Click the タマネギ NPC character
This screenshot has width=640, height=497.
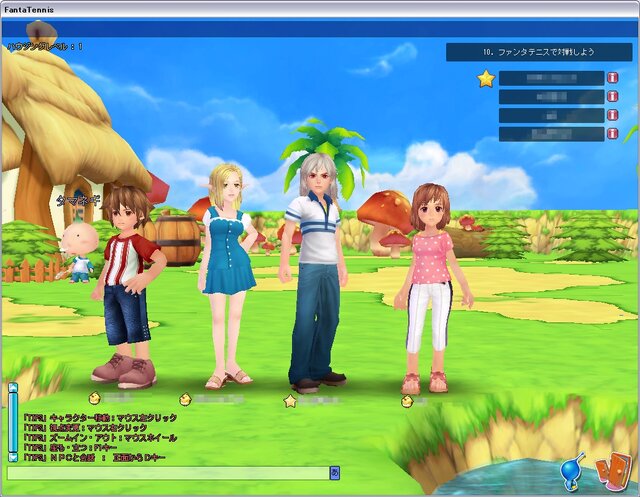point(79,253)
